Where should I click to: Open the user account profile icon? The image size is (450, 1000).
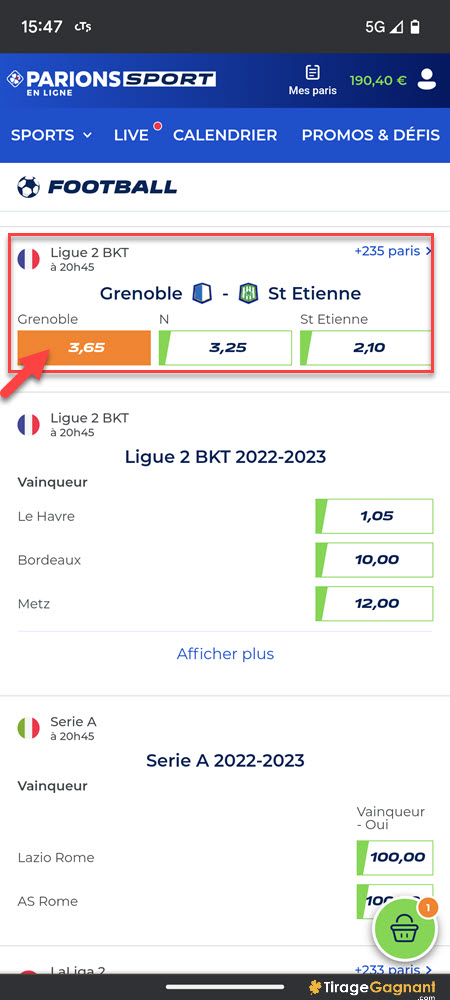(x=426, y=80)
